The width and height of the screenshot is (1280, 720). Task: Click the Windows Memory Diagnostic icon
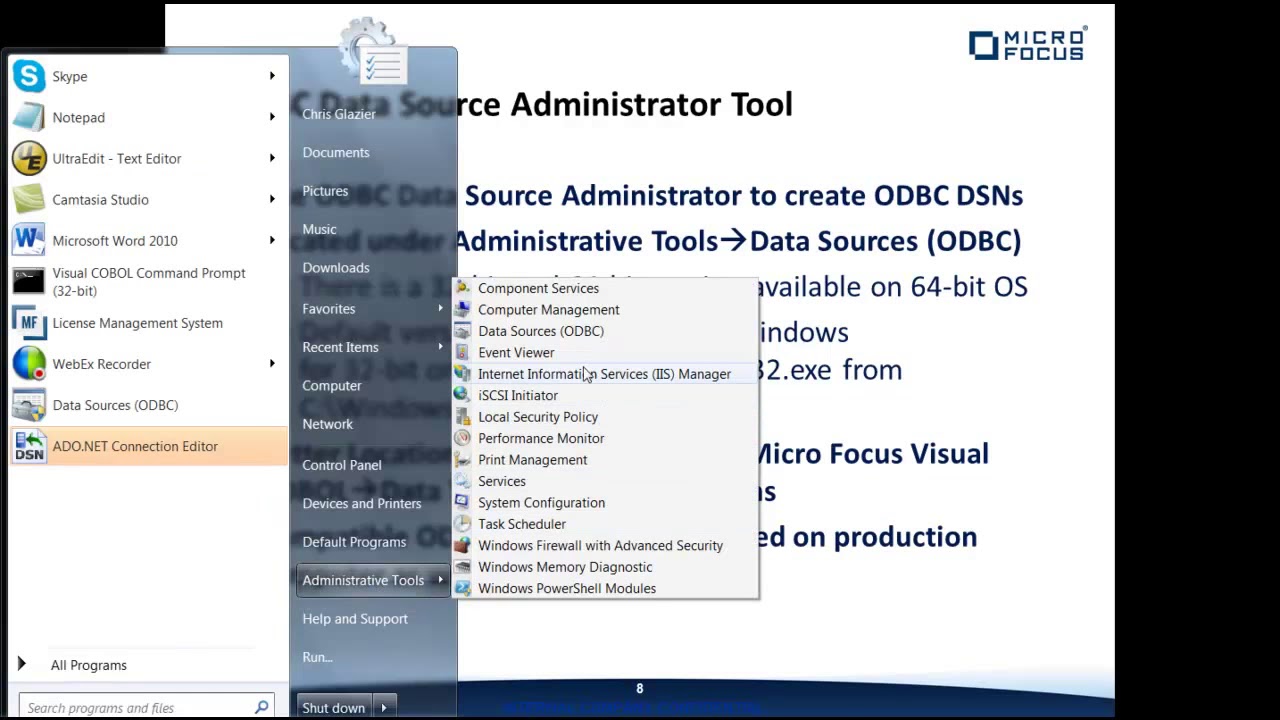click(462, 567)
